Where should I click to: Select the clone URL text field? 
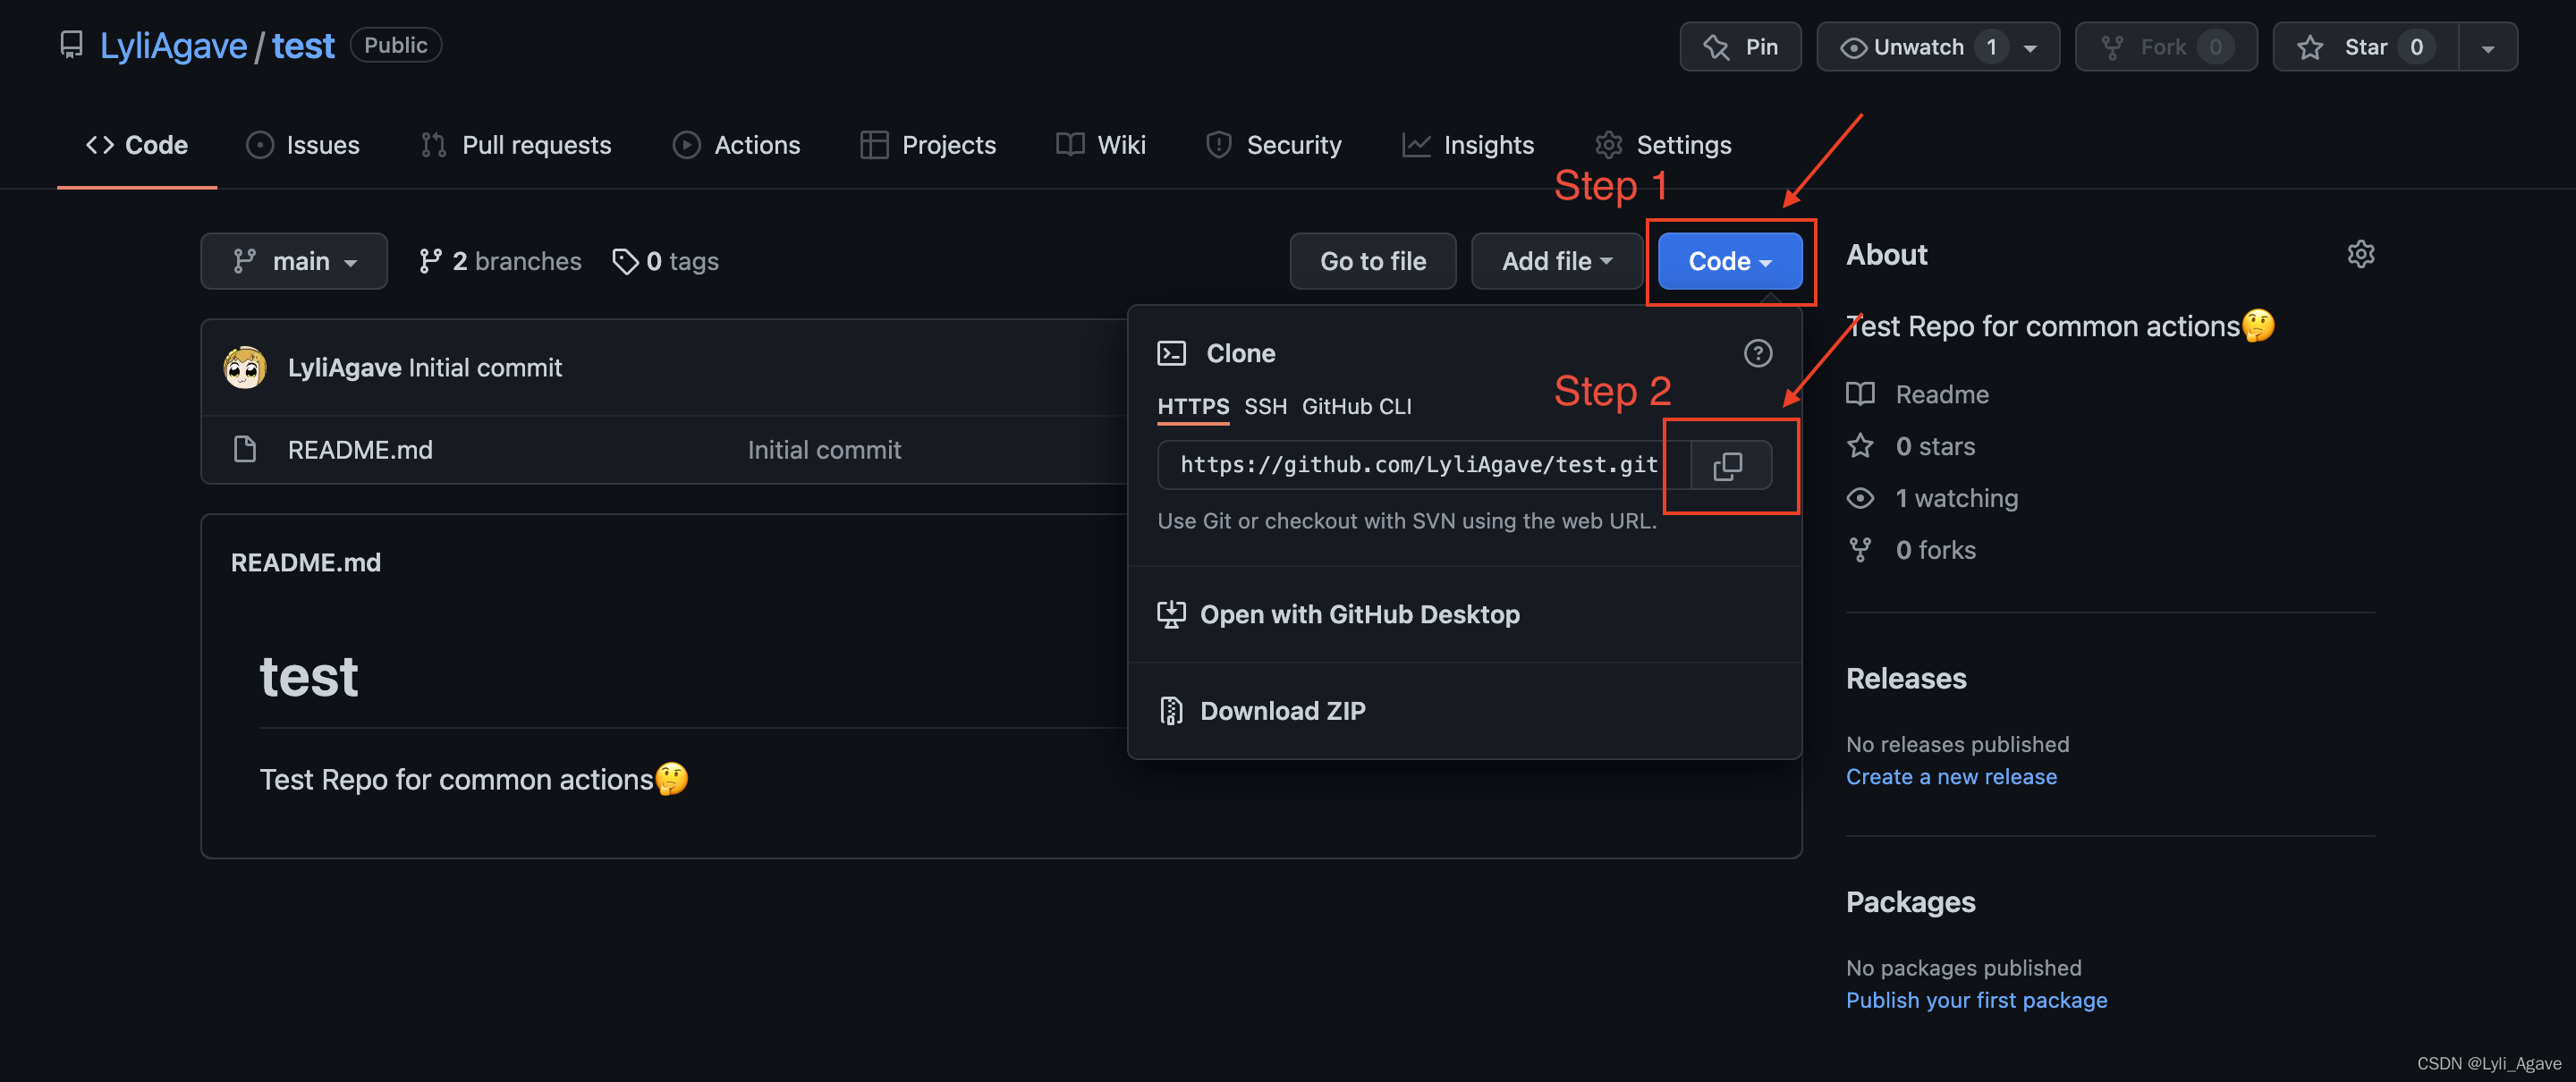coord(1418,465)
